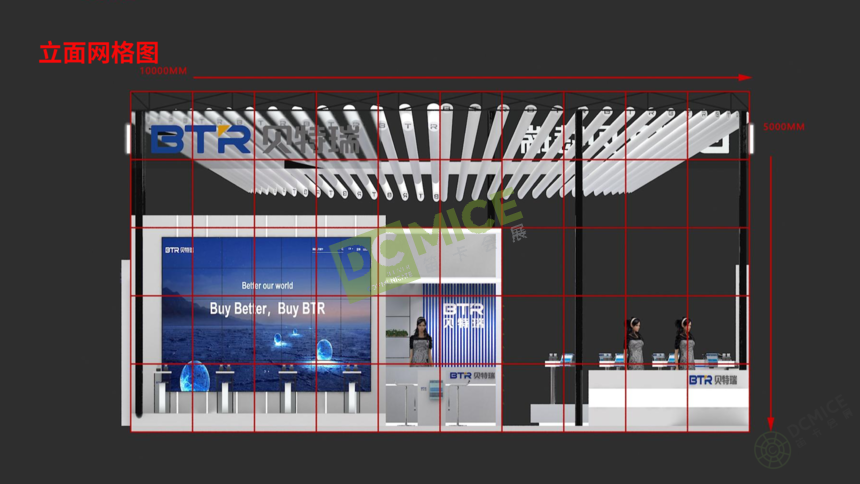Click the BTR 贝特瑞 logo on the center counter

[472, 376]
